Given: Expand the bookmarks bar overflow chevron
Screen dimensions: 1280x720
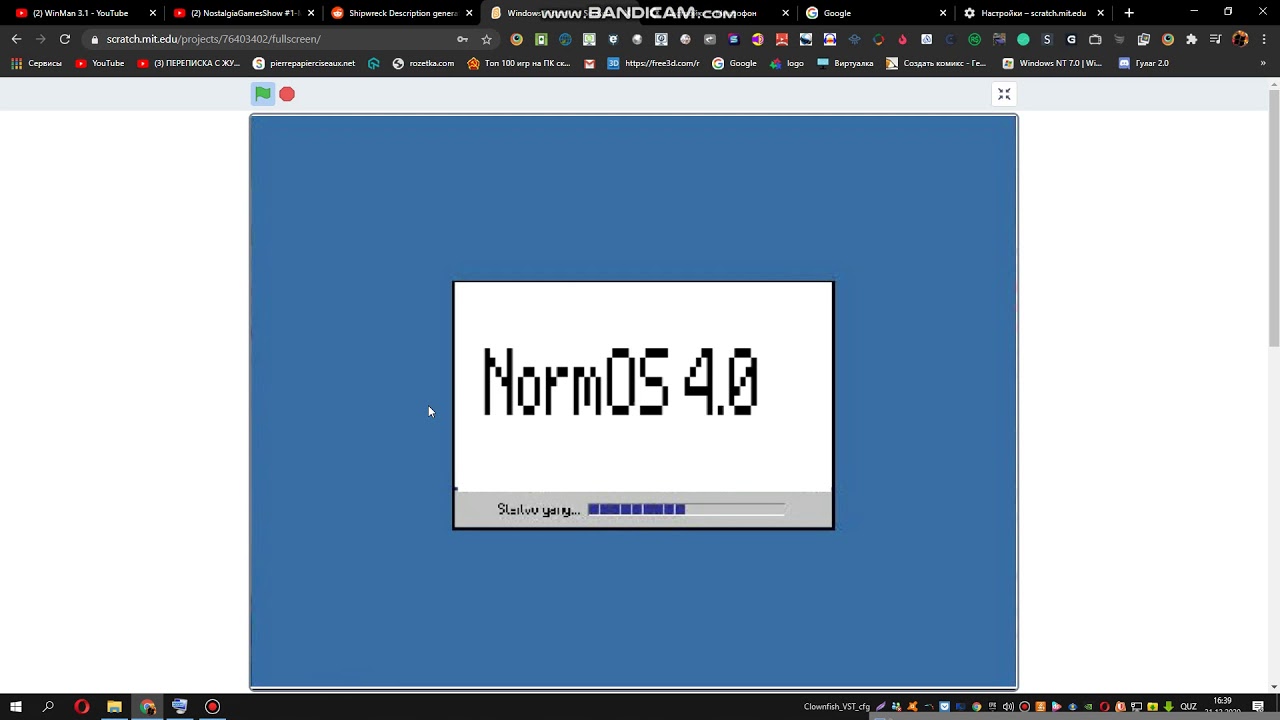Looking at the screenshot, I should (x=1263, y=63).
